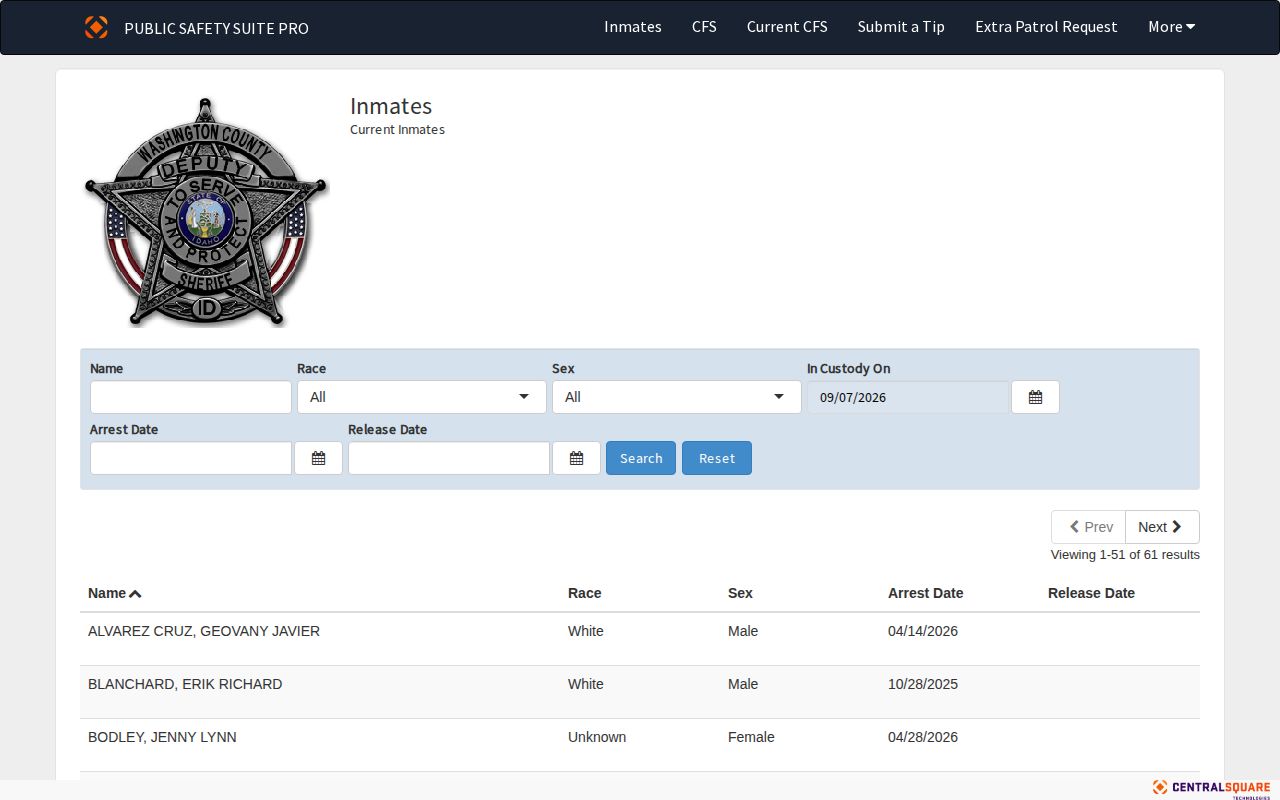Click the Reset button
Viewport: 1280px width, 800px height.
pyautogui.click(x=717, y=458)
